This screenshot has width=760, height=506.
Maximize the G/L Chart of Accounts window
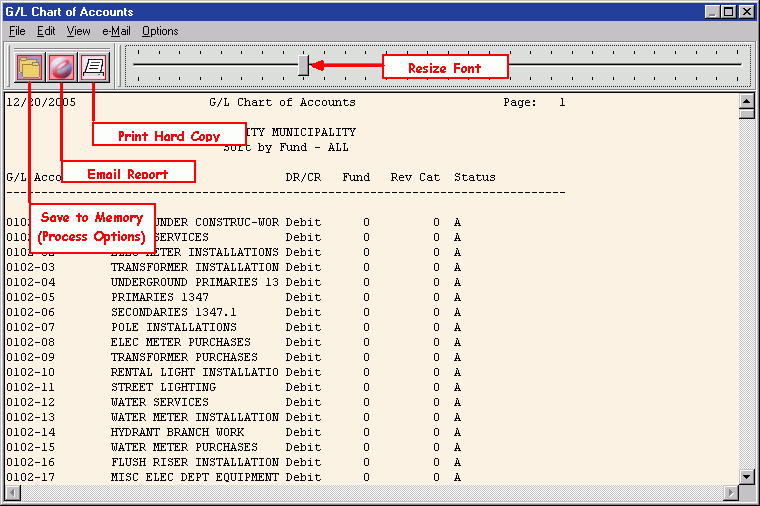[729, 12]
